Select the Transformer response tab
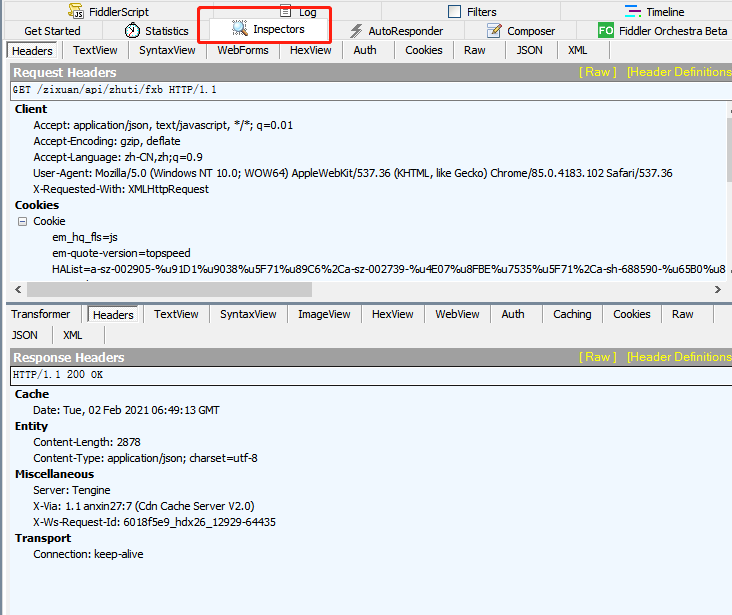 [x=41, y=314]
